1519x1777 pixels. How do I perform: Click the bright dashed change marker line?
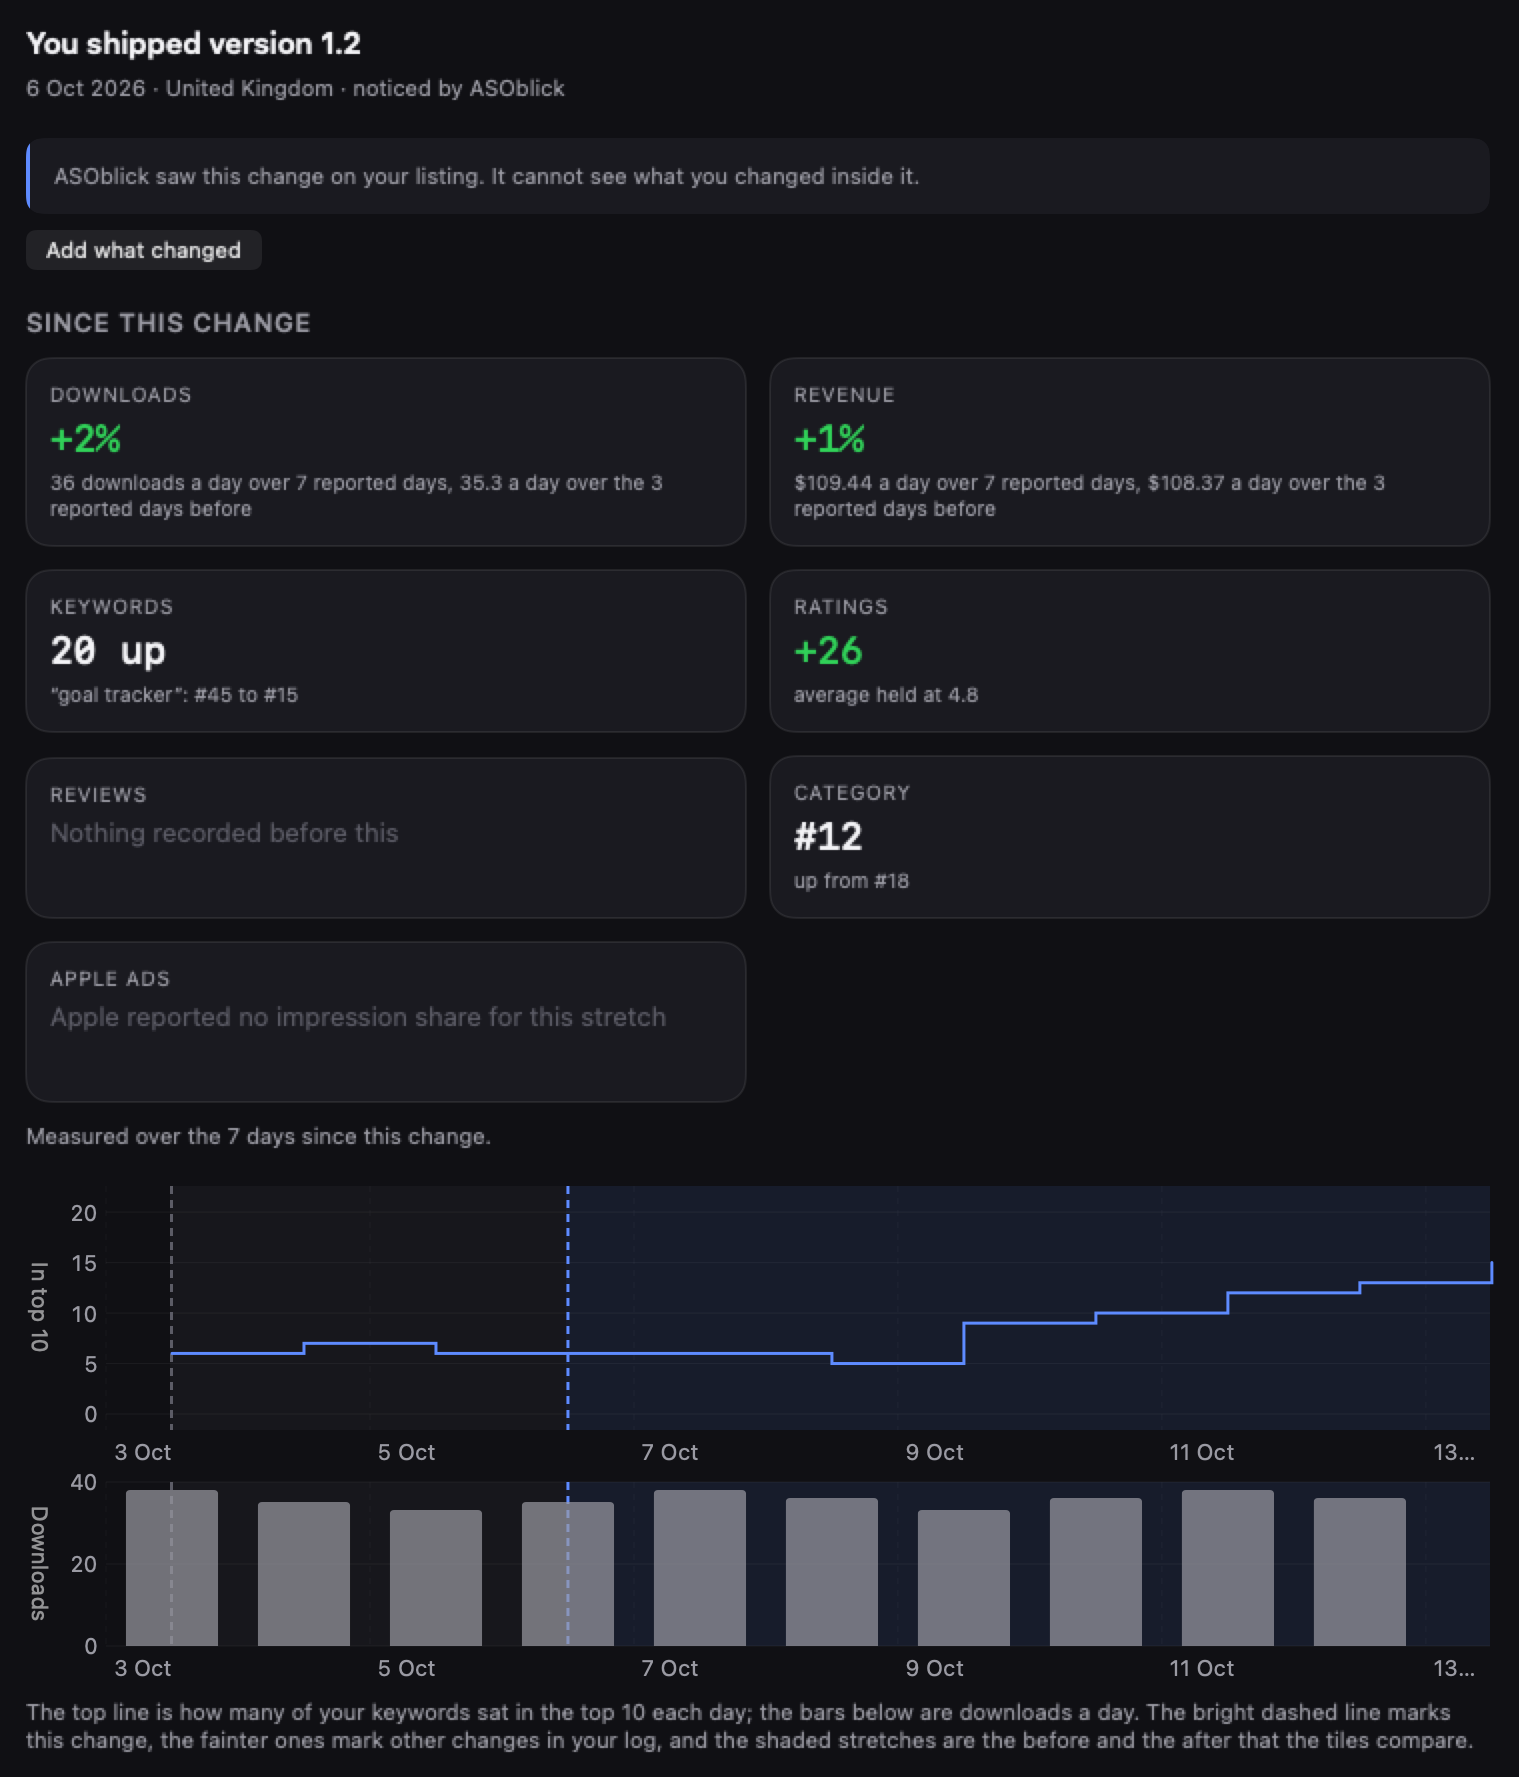(568, 1308)
